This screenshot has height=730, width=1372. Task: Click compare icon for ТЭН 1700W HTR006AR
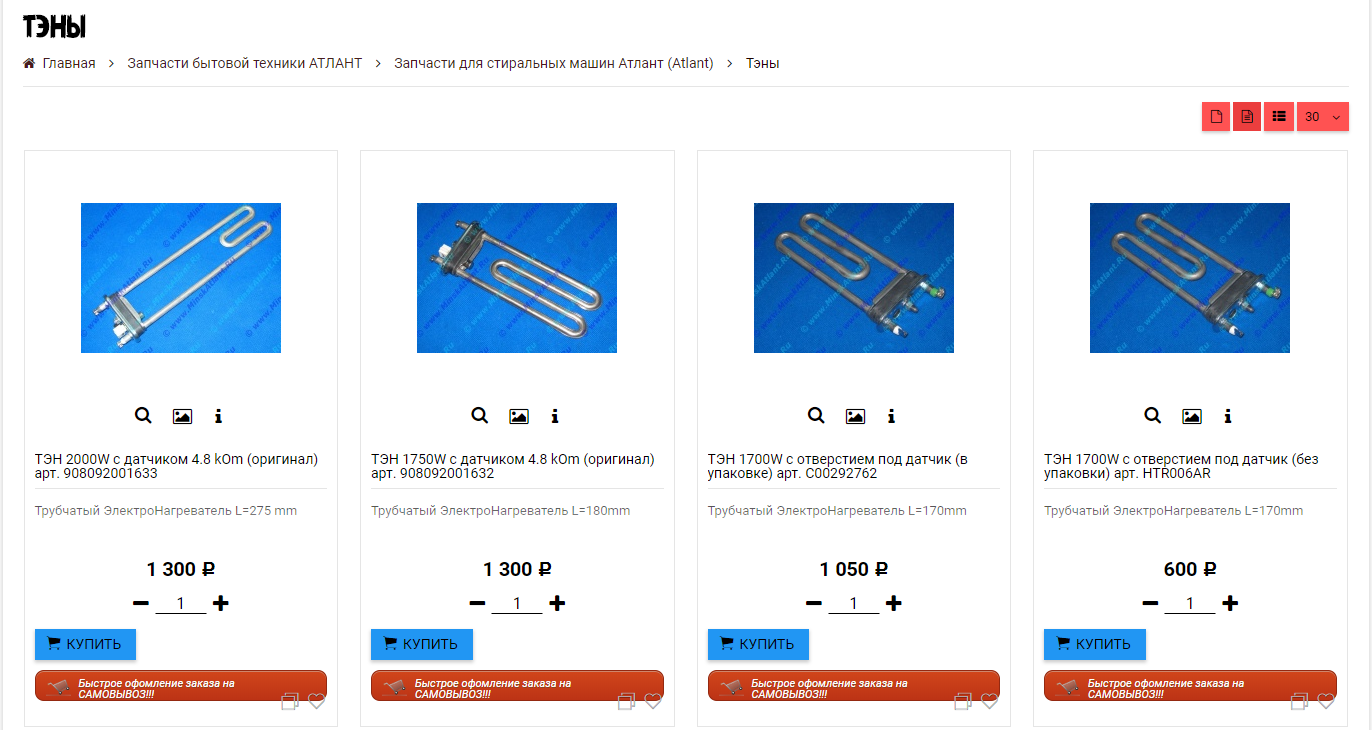pos(1300,701)
